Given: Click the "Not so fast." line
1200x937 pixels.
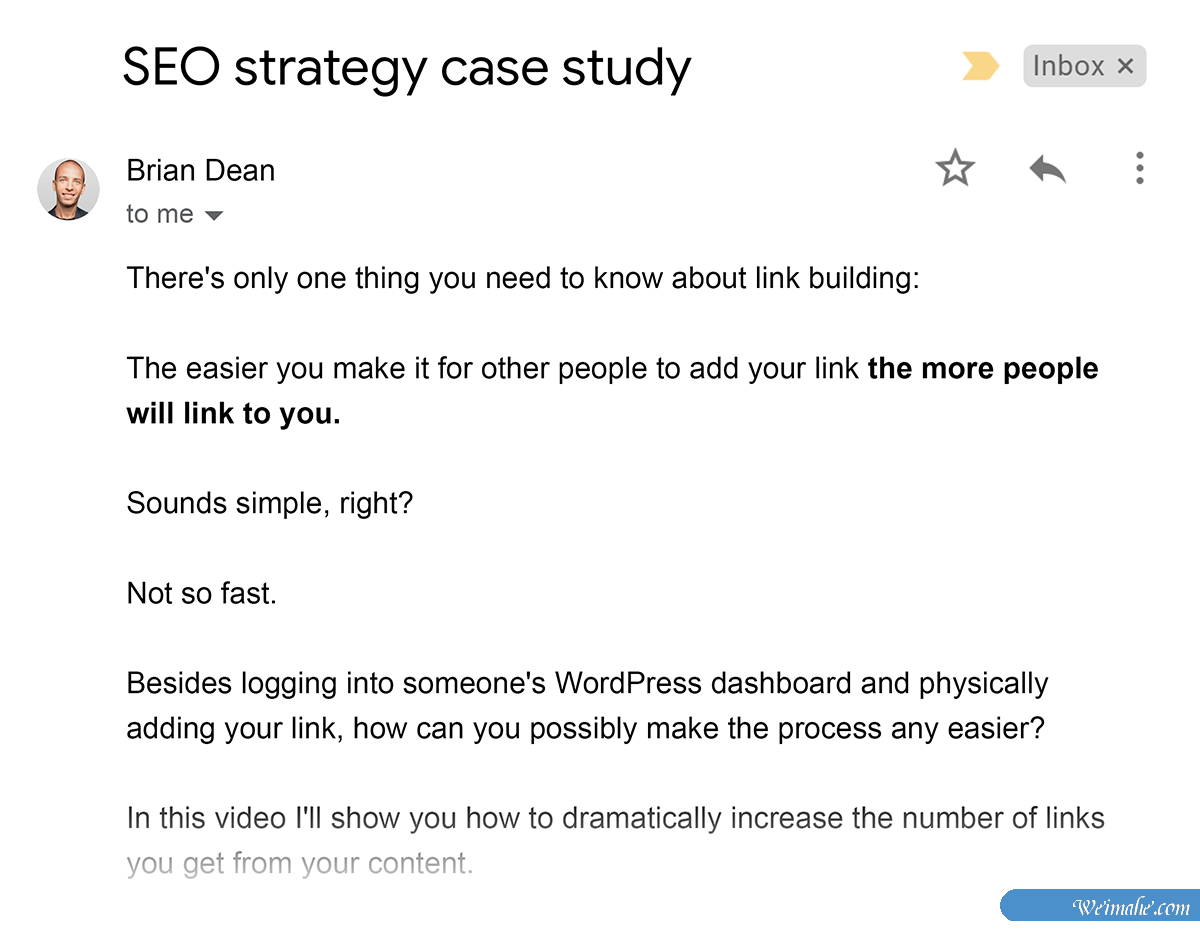Looking at the screenshot, I should click(201, 594).
